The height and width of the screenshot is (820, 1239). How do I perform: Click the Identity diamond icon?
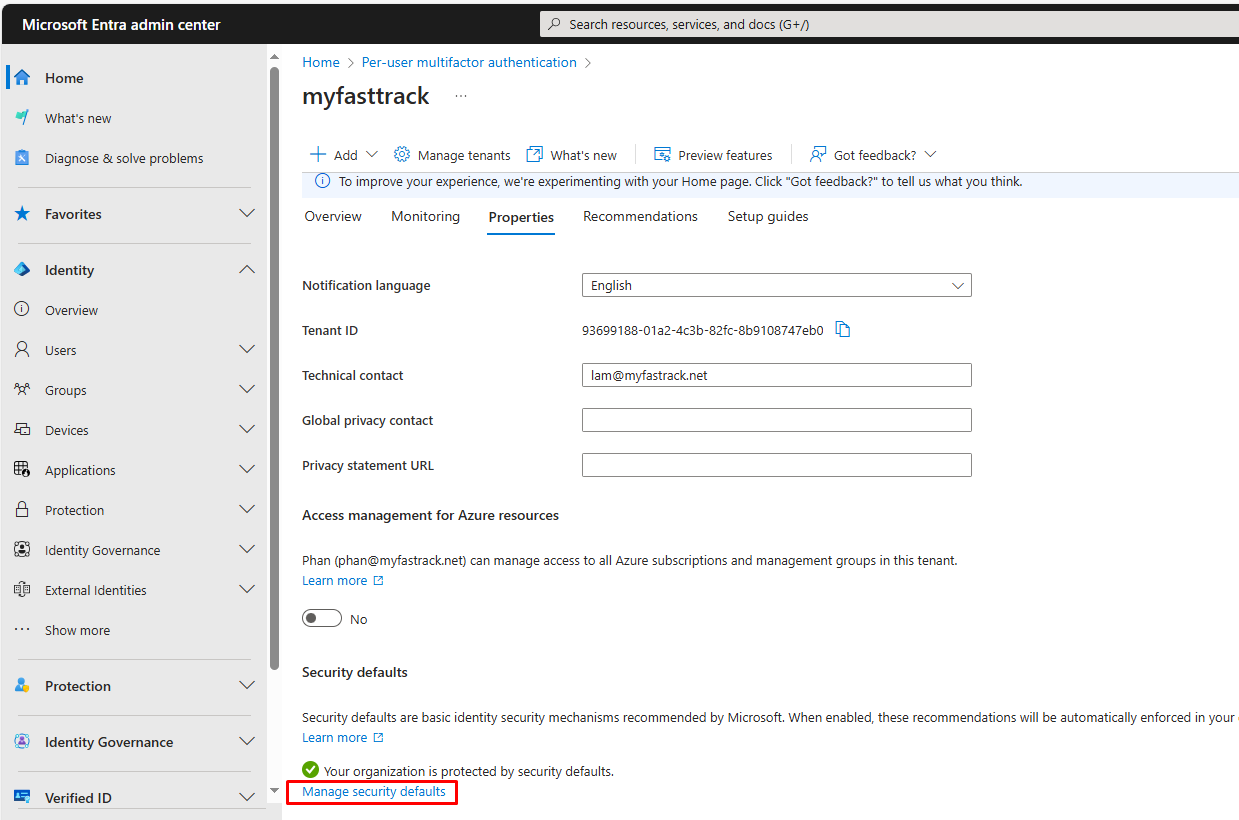coord(22,270)
